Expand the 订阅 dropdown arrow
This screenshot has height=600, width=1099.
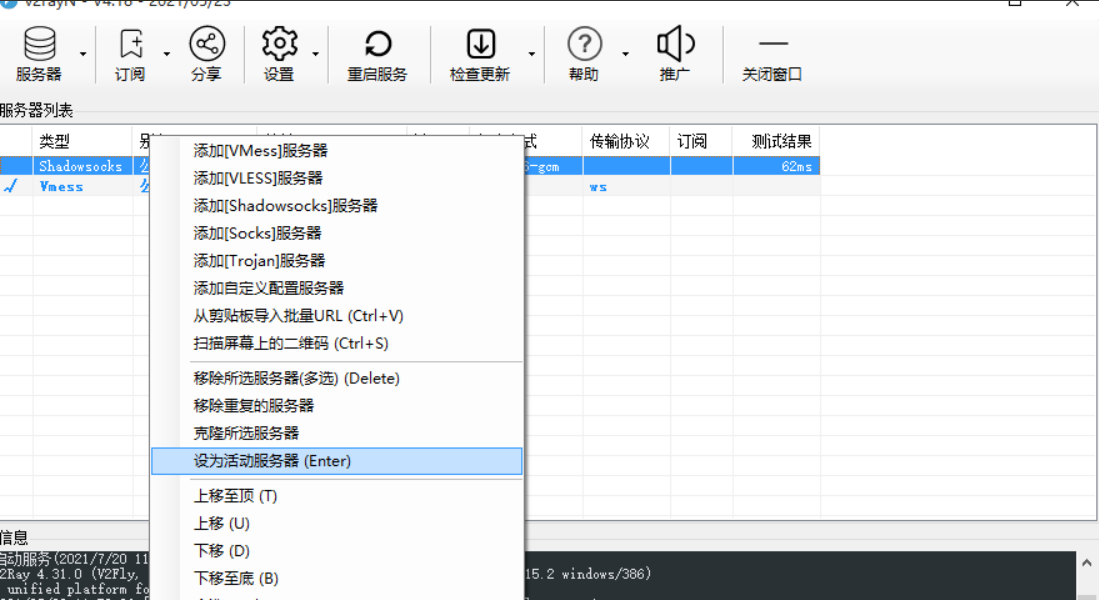click(x=167, y=54)
